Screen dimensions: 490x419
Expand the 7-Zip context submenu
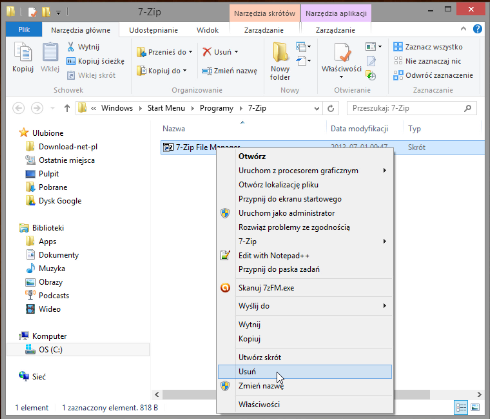coord(305,241)
